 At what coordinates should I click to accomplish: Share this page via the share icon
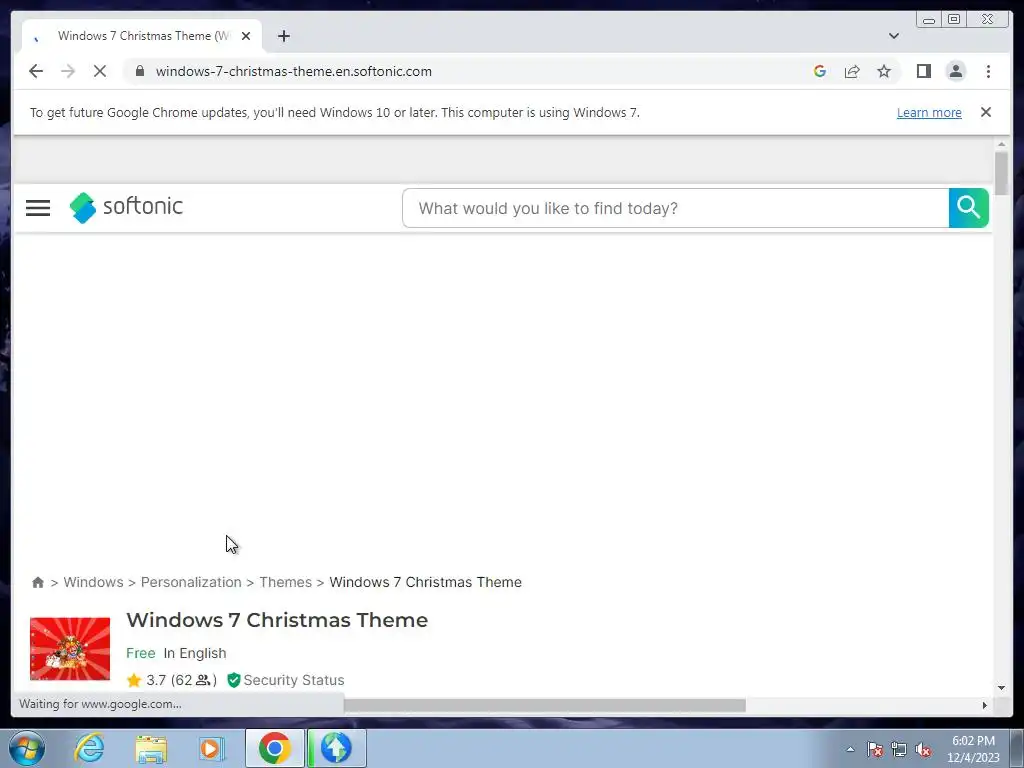pos(852,71)
